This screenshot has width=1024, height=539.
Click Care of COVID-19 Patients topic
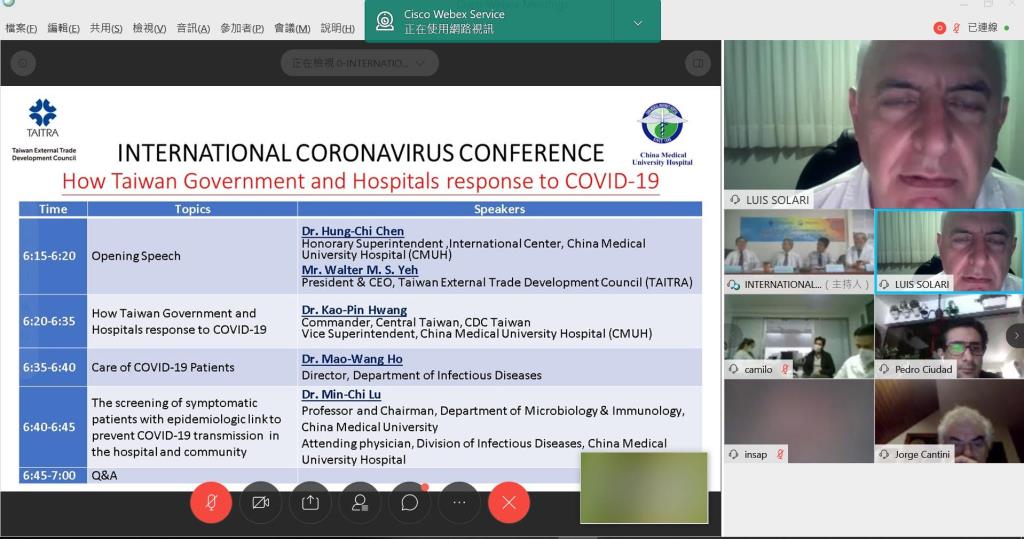(163, 367)
